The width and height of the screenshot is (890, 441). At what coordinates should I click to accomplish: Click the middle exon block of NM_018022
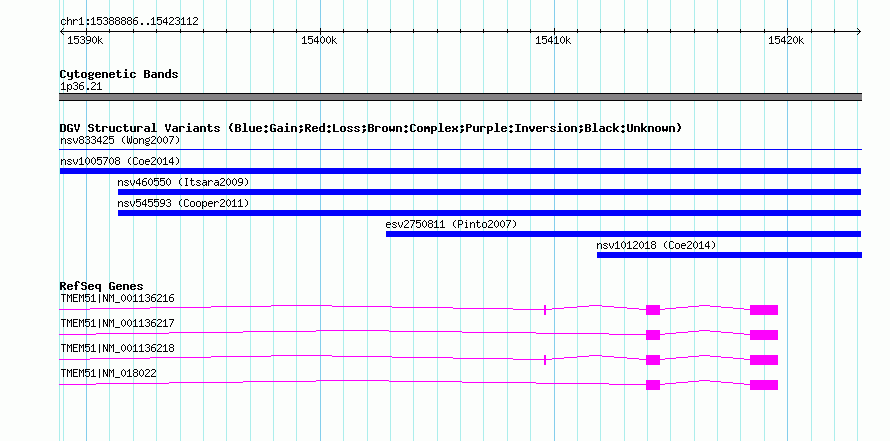tap(653, 385)
